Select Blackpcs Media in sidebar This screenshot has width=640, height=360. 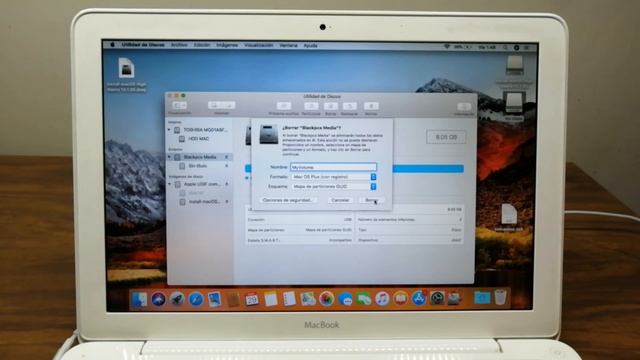click(x=200, y=157)
